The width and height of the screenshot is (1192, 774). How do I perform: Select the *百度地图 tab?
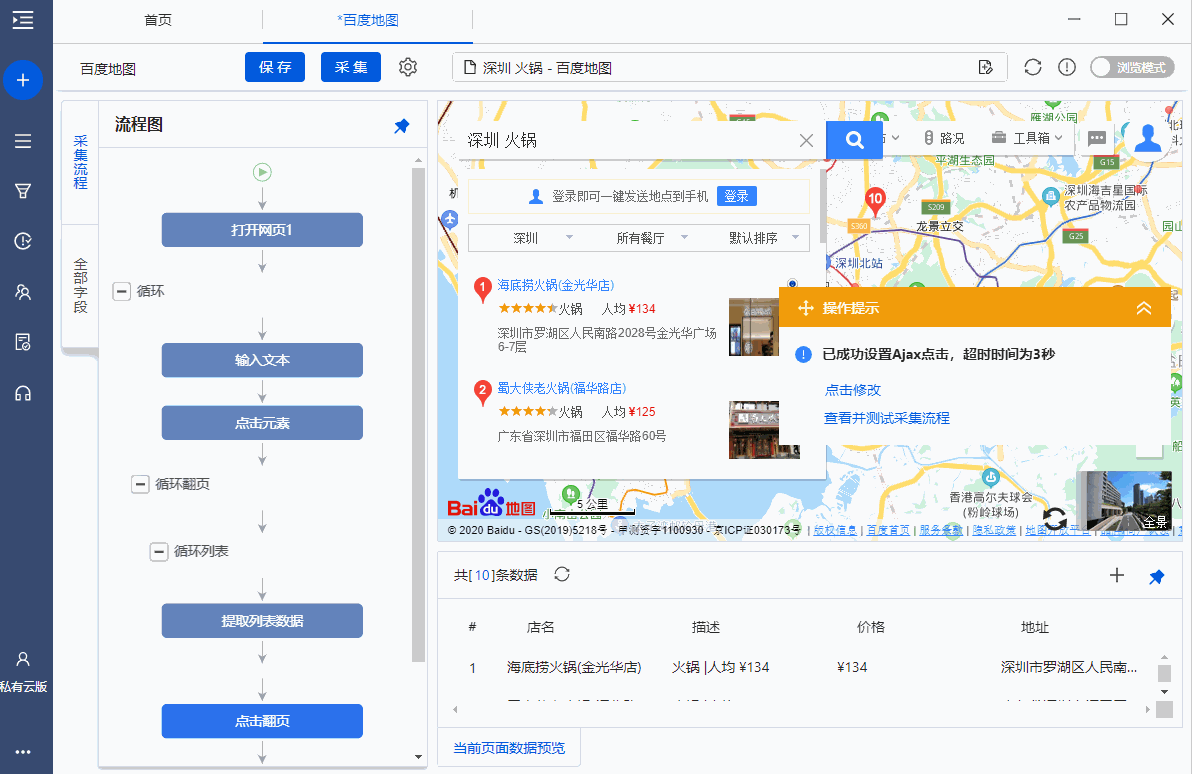pos(368,21)
